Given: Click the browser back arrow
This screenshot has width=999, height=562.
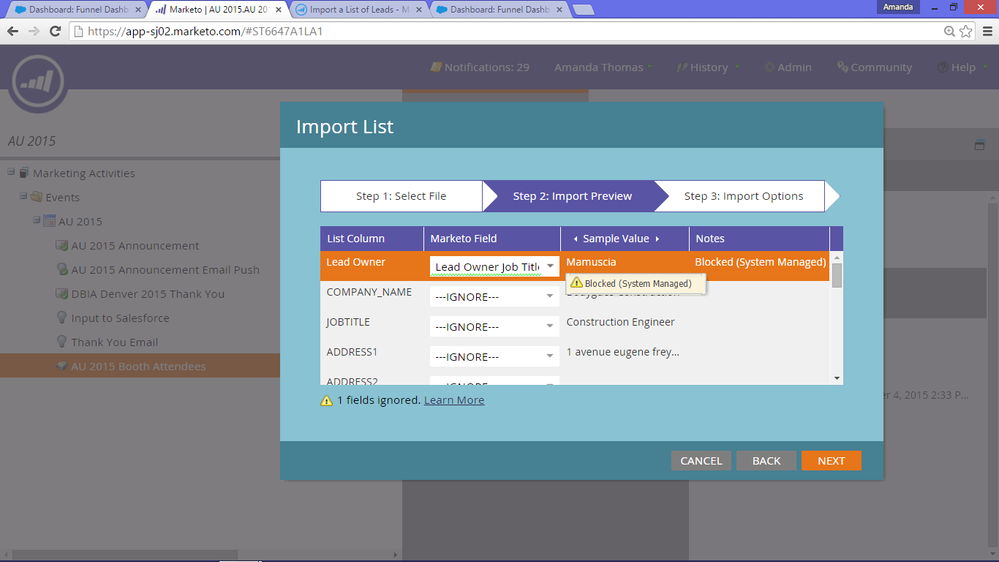Looking at the screenshot, I should pyautogui.click(x=13, y=31).
